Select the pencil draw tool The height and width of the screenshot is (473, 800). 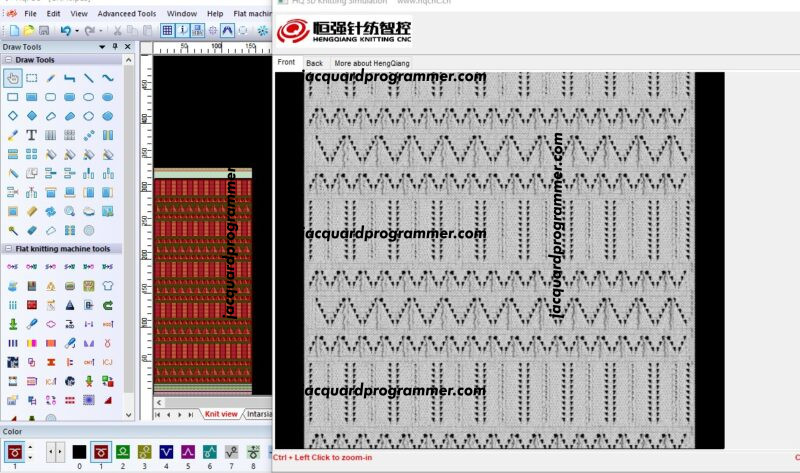51,78
